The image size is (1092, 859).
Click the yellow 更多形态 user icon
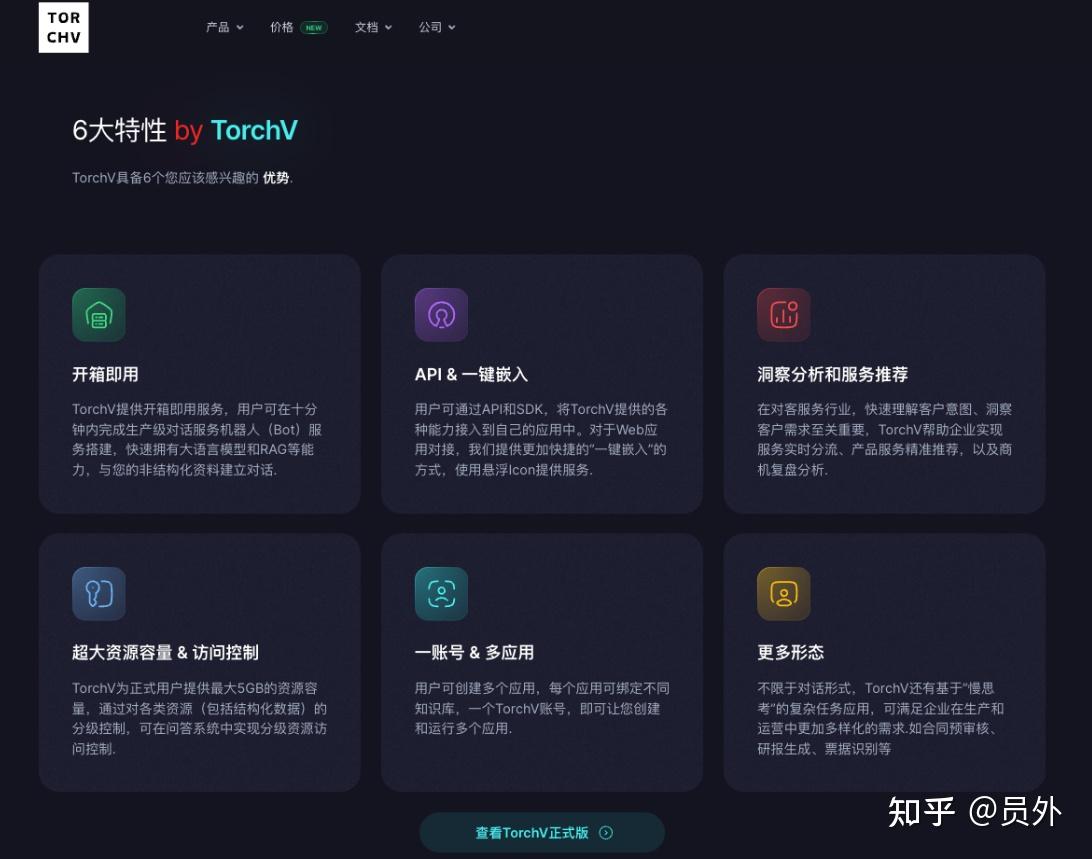(784, 594)
